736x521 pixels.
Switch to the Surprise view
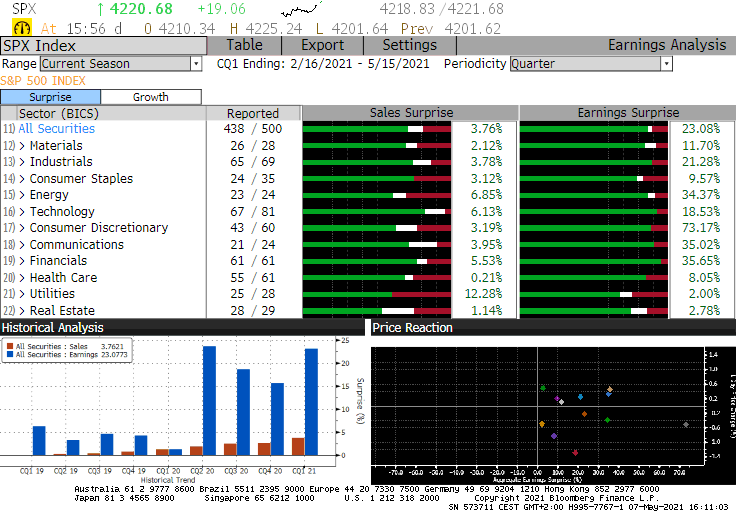(51, 97)
